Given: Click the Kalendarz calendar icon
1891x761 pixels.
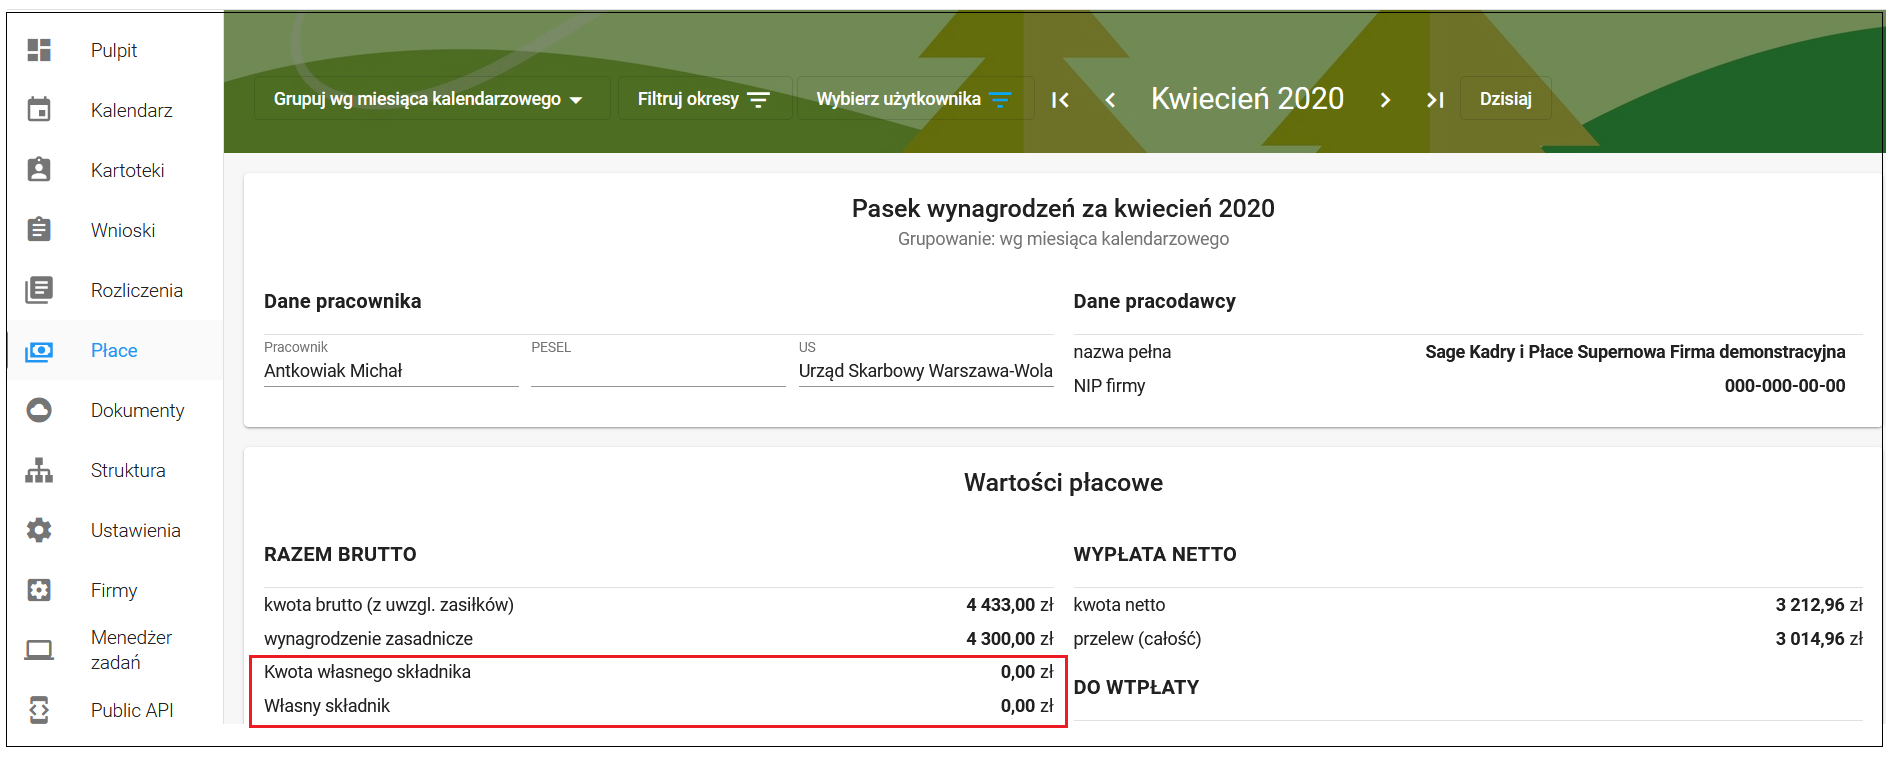Looking at the screenshot, I should pyautogui.click(x=39, y=110).
